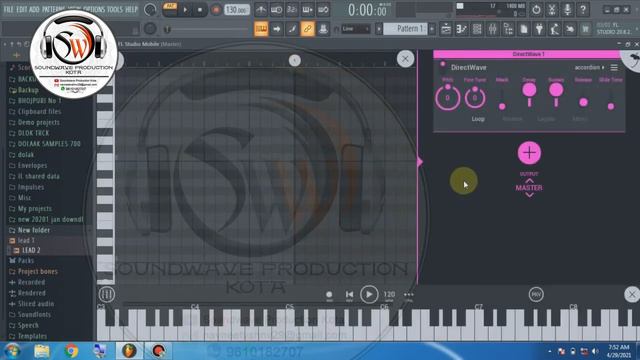Open the Mixer view icon
This screenshot has width=640, height=360.
tap(493, 29)
